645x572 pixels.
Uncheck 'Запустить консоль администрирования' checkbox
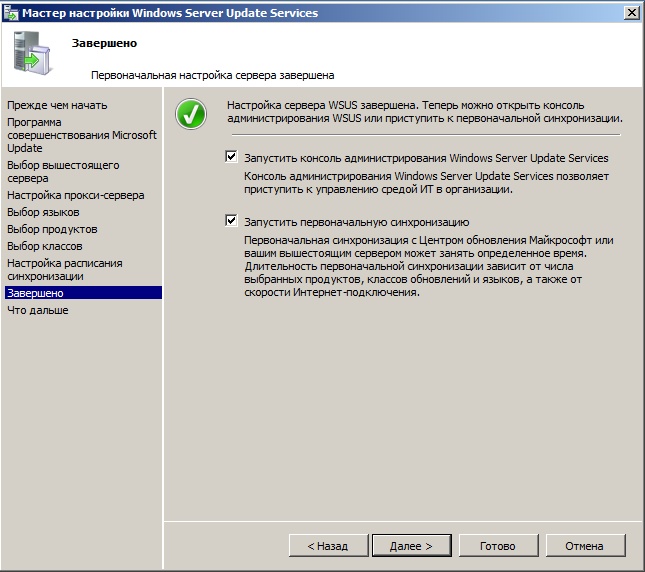231,156
